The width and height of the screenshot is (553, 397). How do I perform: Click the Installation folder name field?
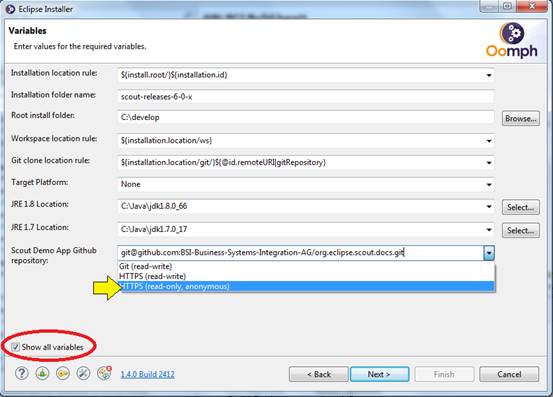(305, 97)
